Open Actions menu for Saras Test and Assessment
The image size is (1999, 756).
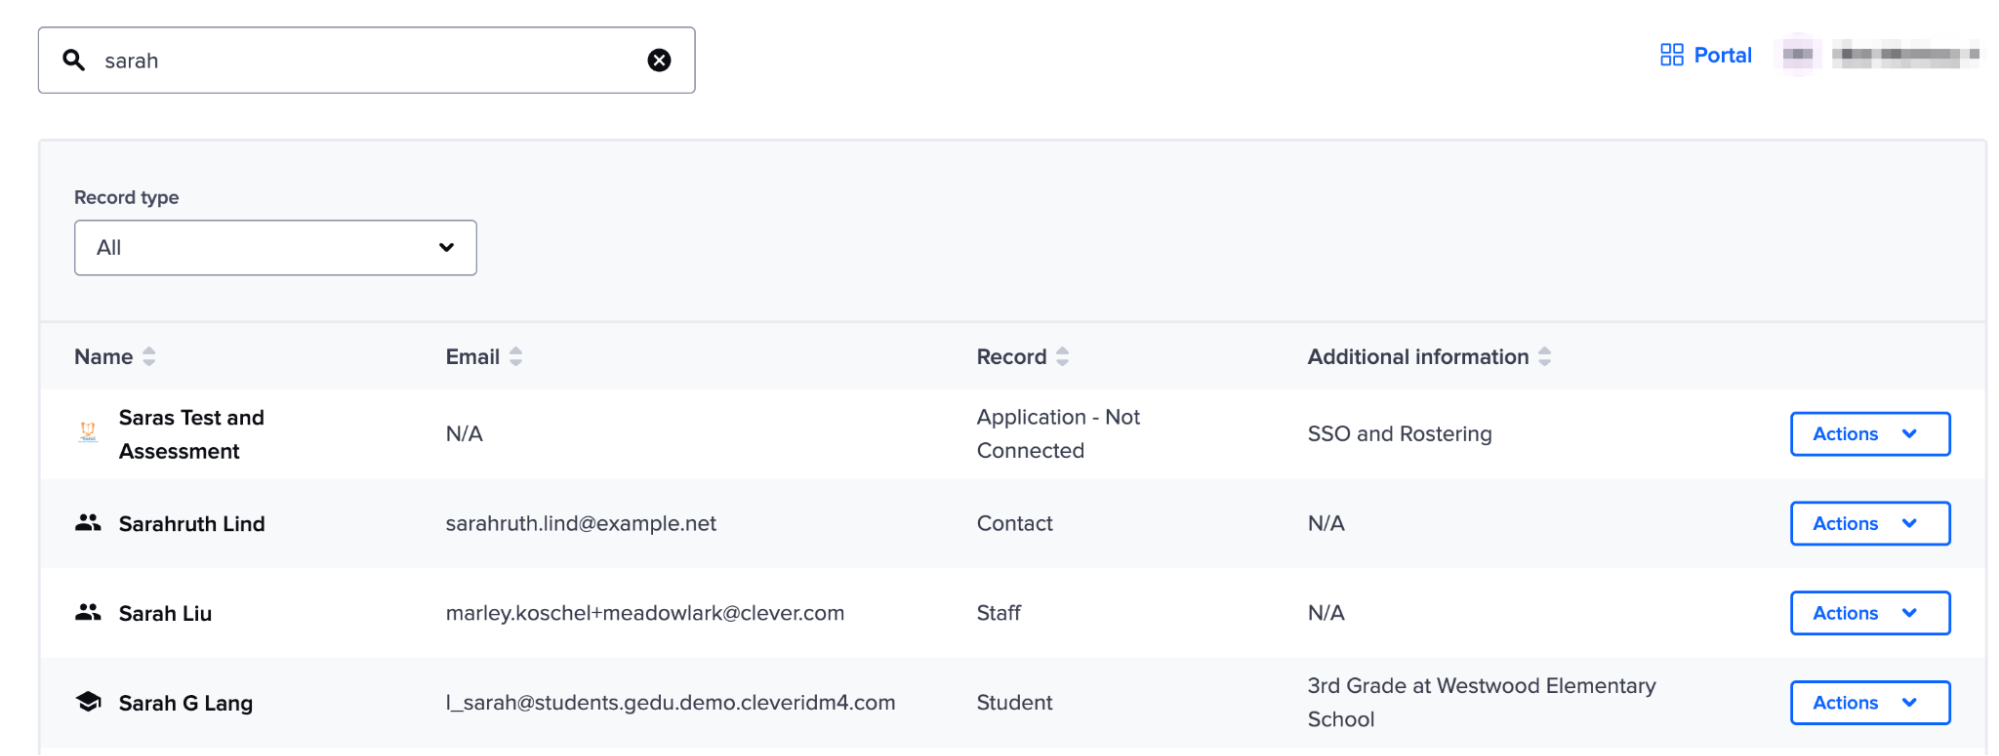tap(1869, 434)
